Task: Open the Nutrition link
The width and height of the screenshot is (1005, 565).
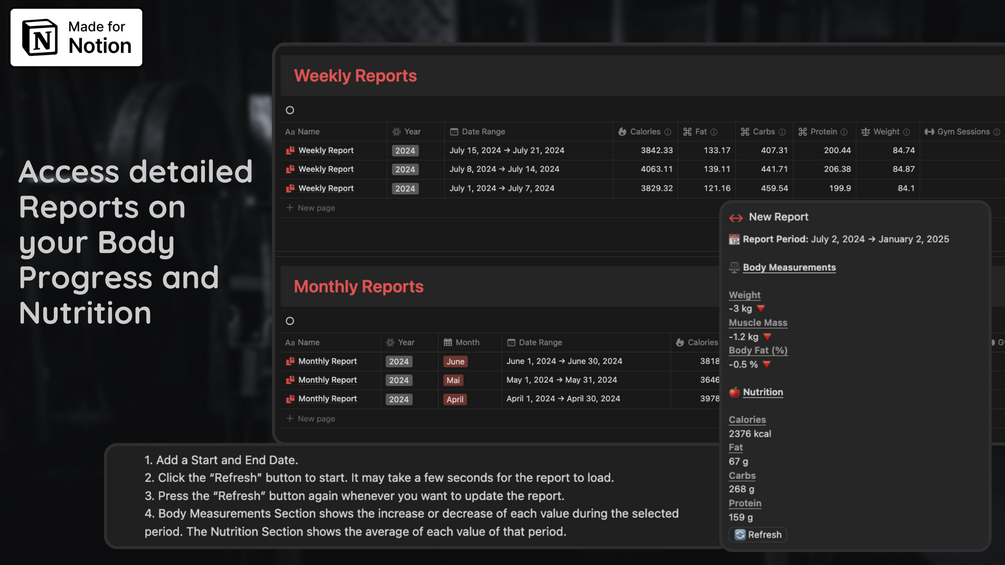Action: click(763, 392)
